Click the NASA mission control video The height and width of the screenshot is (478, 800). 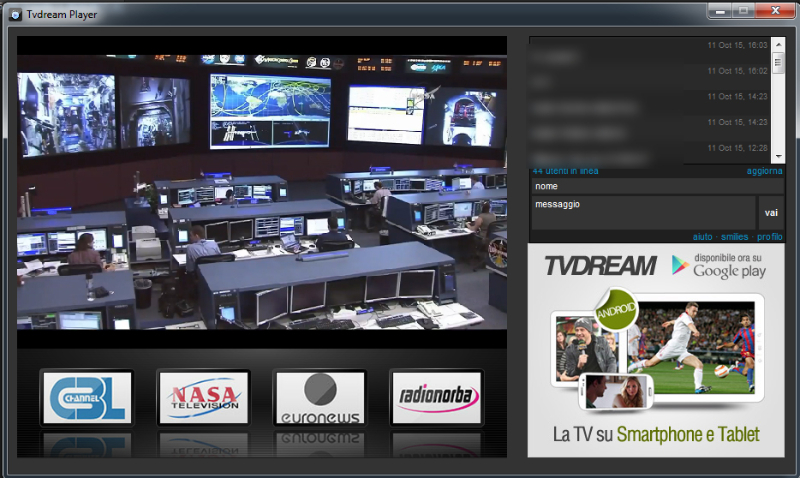[262, 200]
